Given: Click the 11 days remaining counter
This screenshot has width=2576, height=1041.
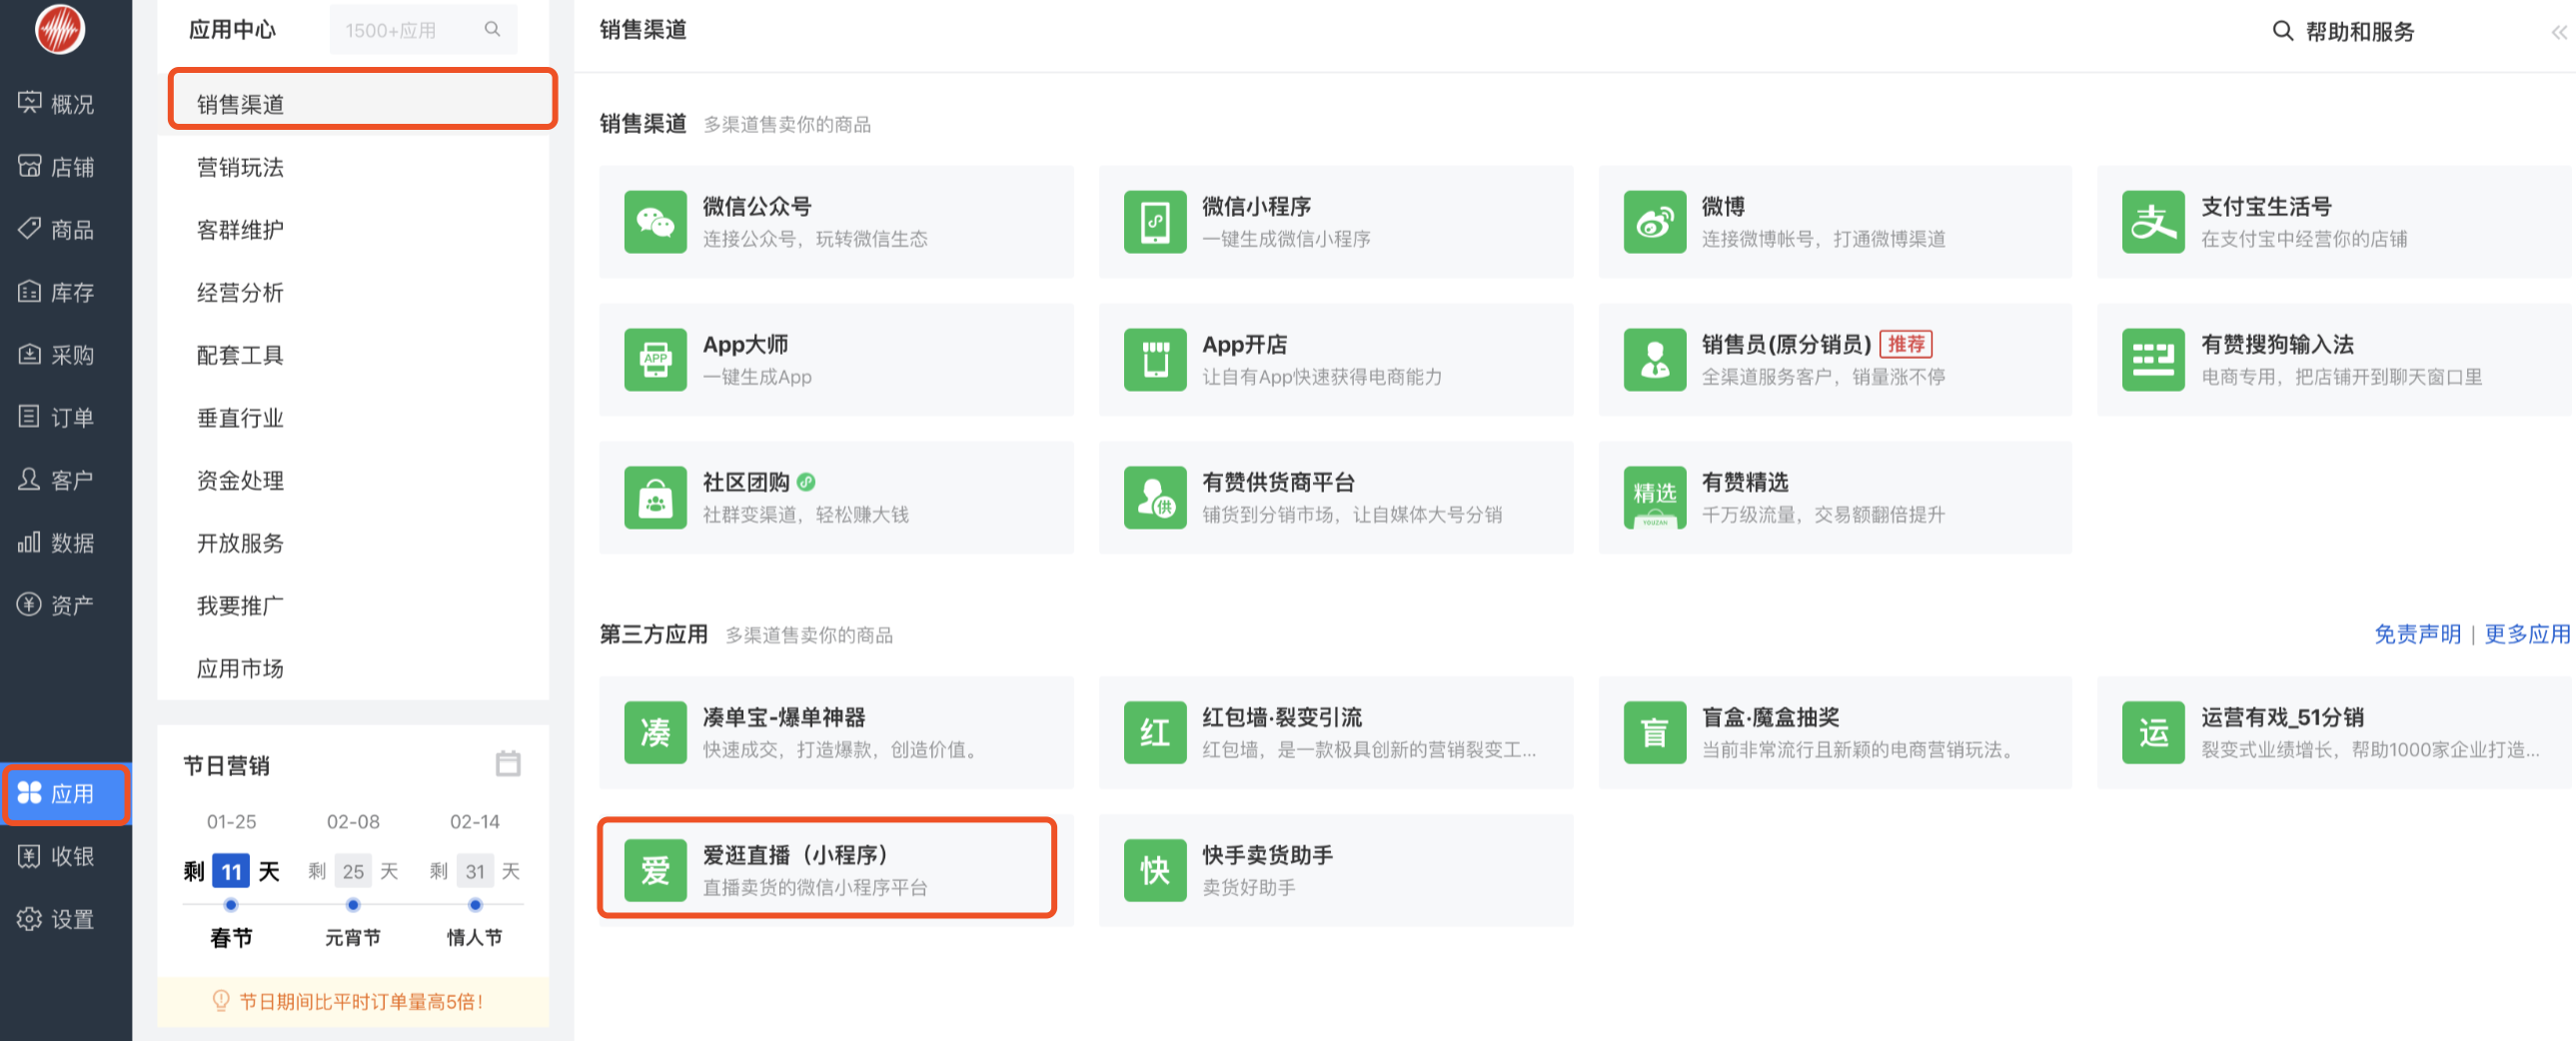Looking at the screenshot, I should tap(231, 871).
